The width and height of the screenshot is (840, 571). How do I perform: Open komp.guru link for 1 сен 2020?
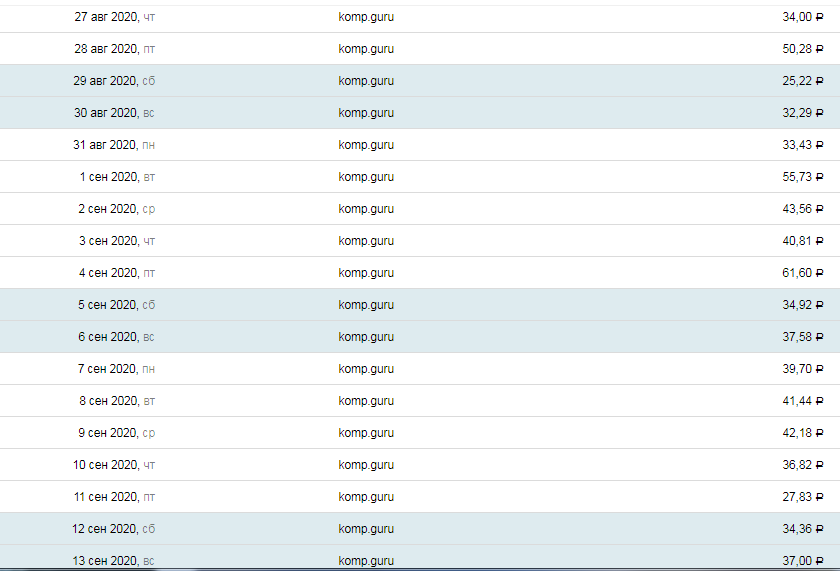[366, 177]
